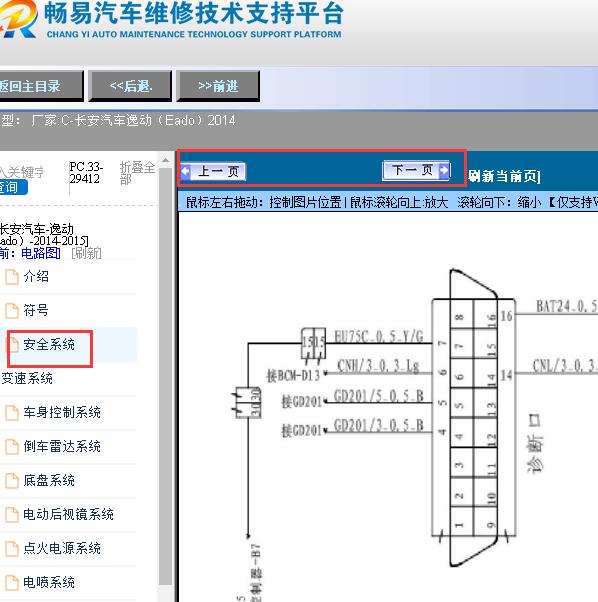
Task: Click the document icon beside 倒车雷达系统
Action: [12, 447]
